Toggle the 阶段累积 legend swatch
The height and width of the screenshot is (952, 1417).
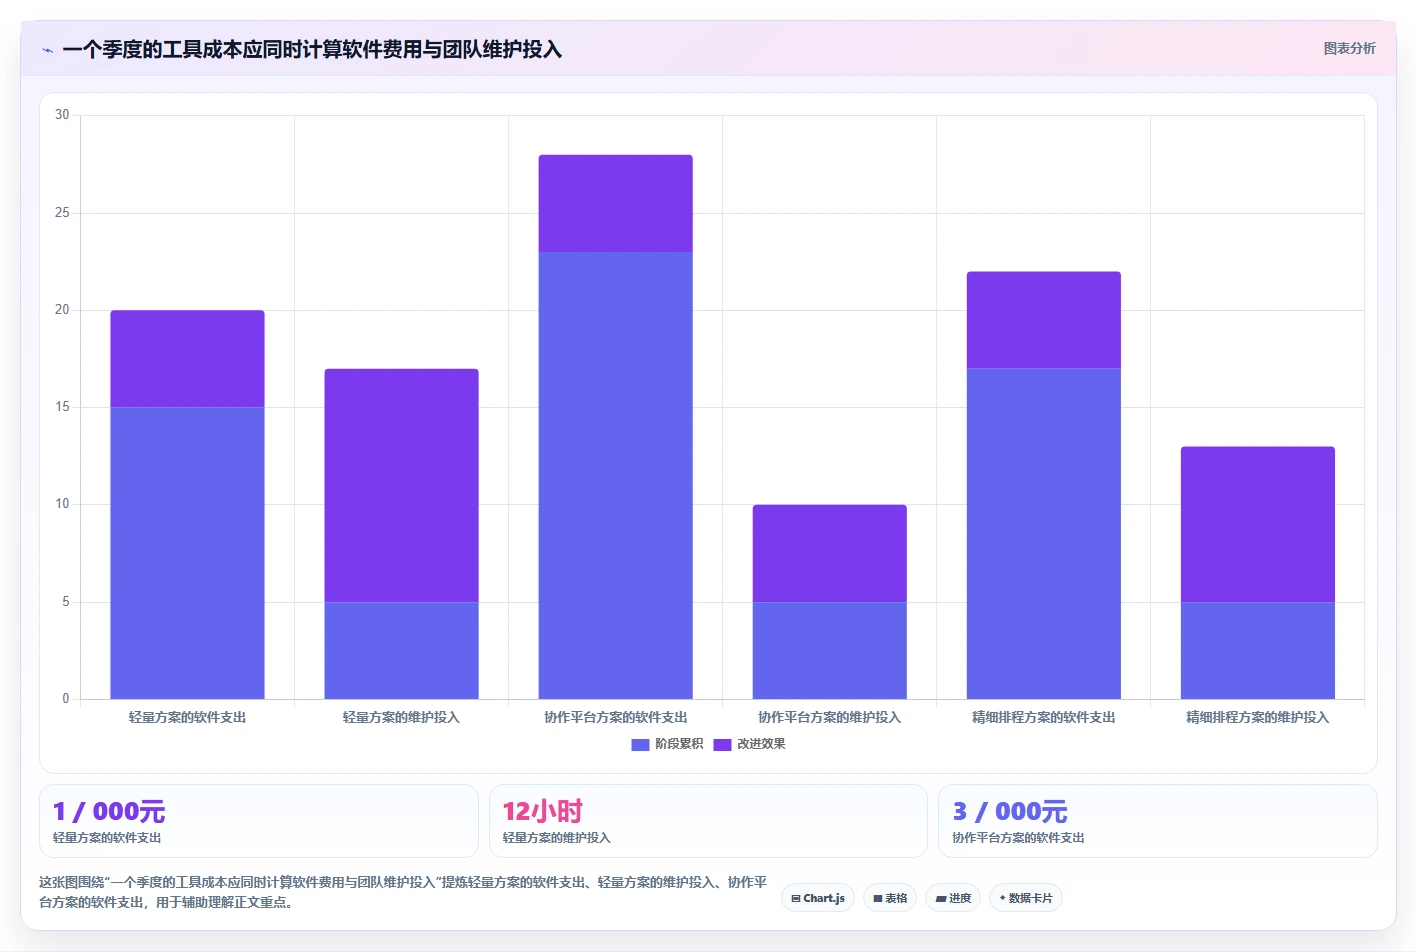coord(640,744)
